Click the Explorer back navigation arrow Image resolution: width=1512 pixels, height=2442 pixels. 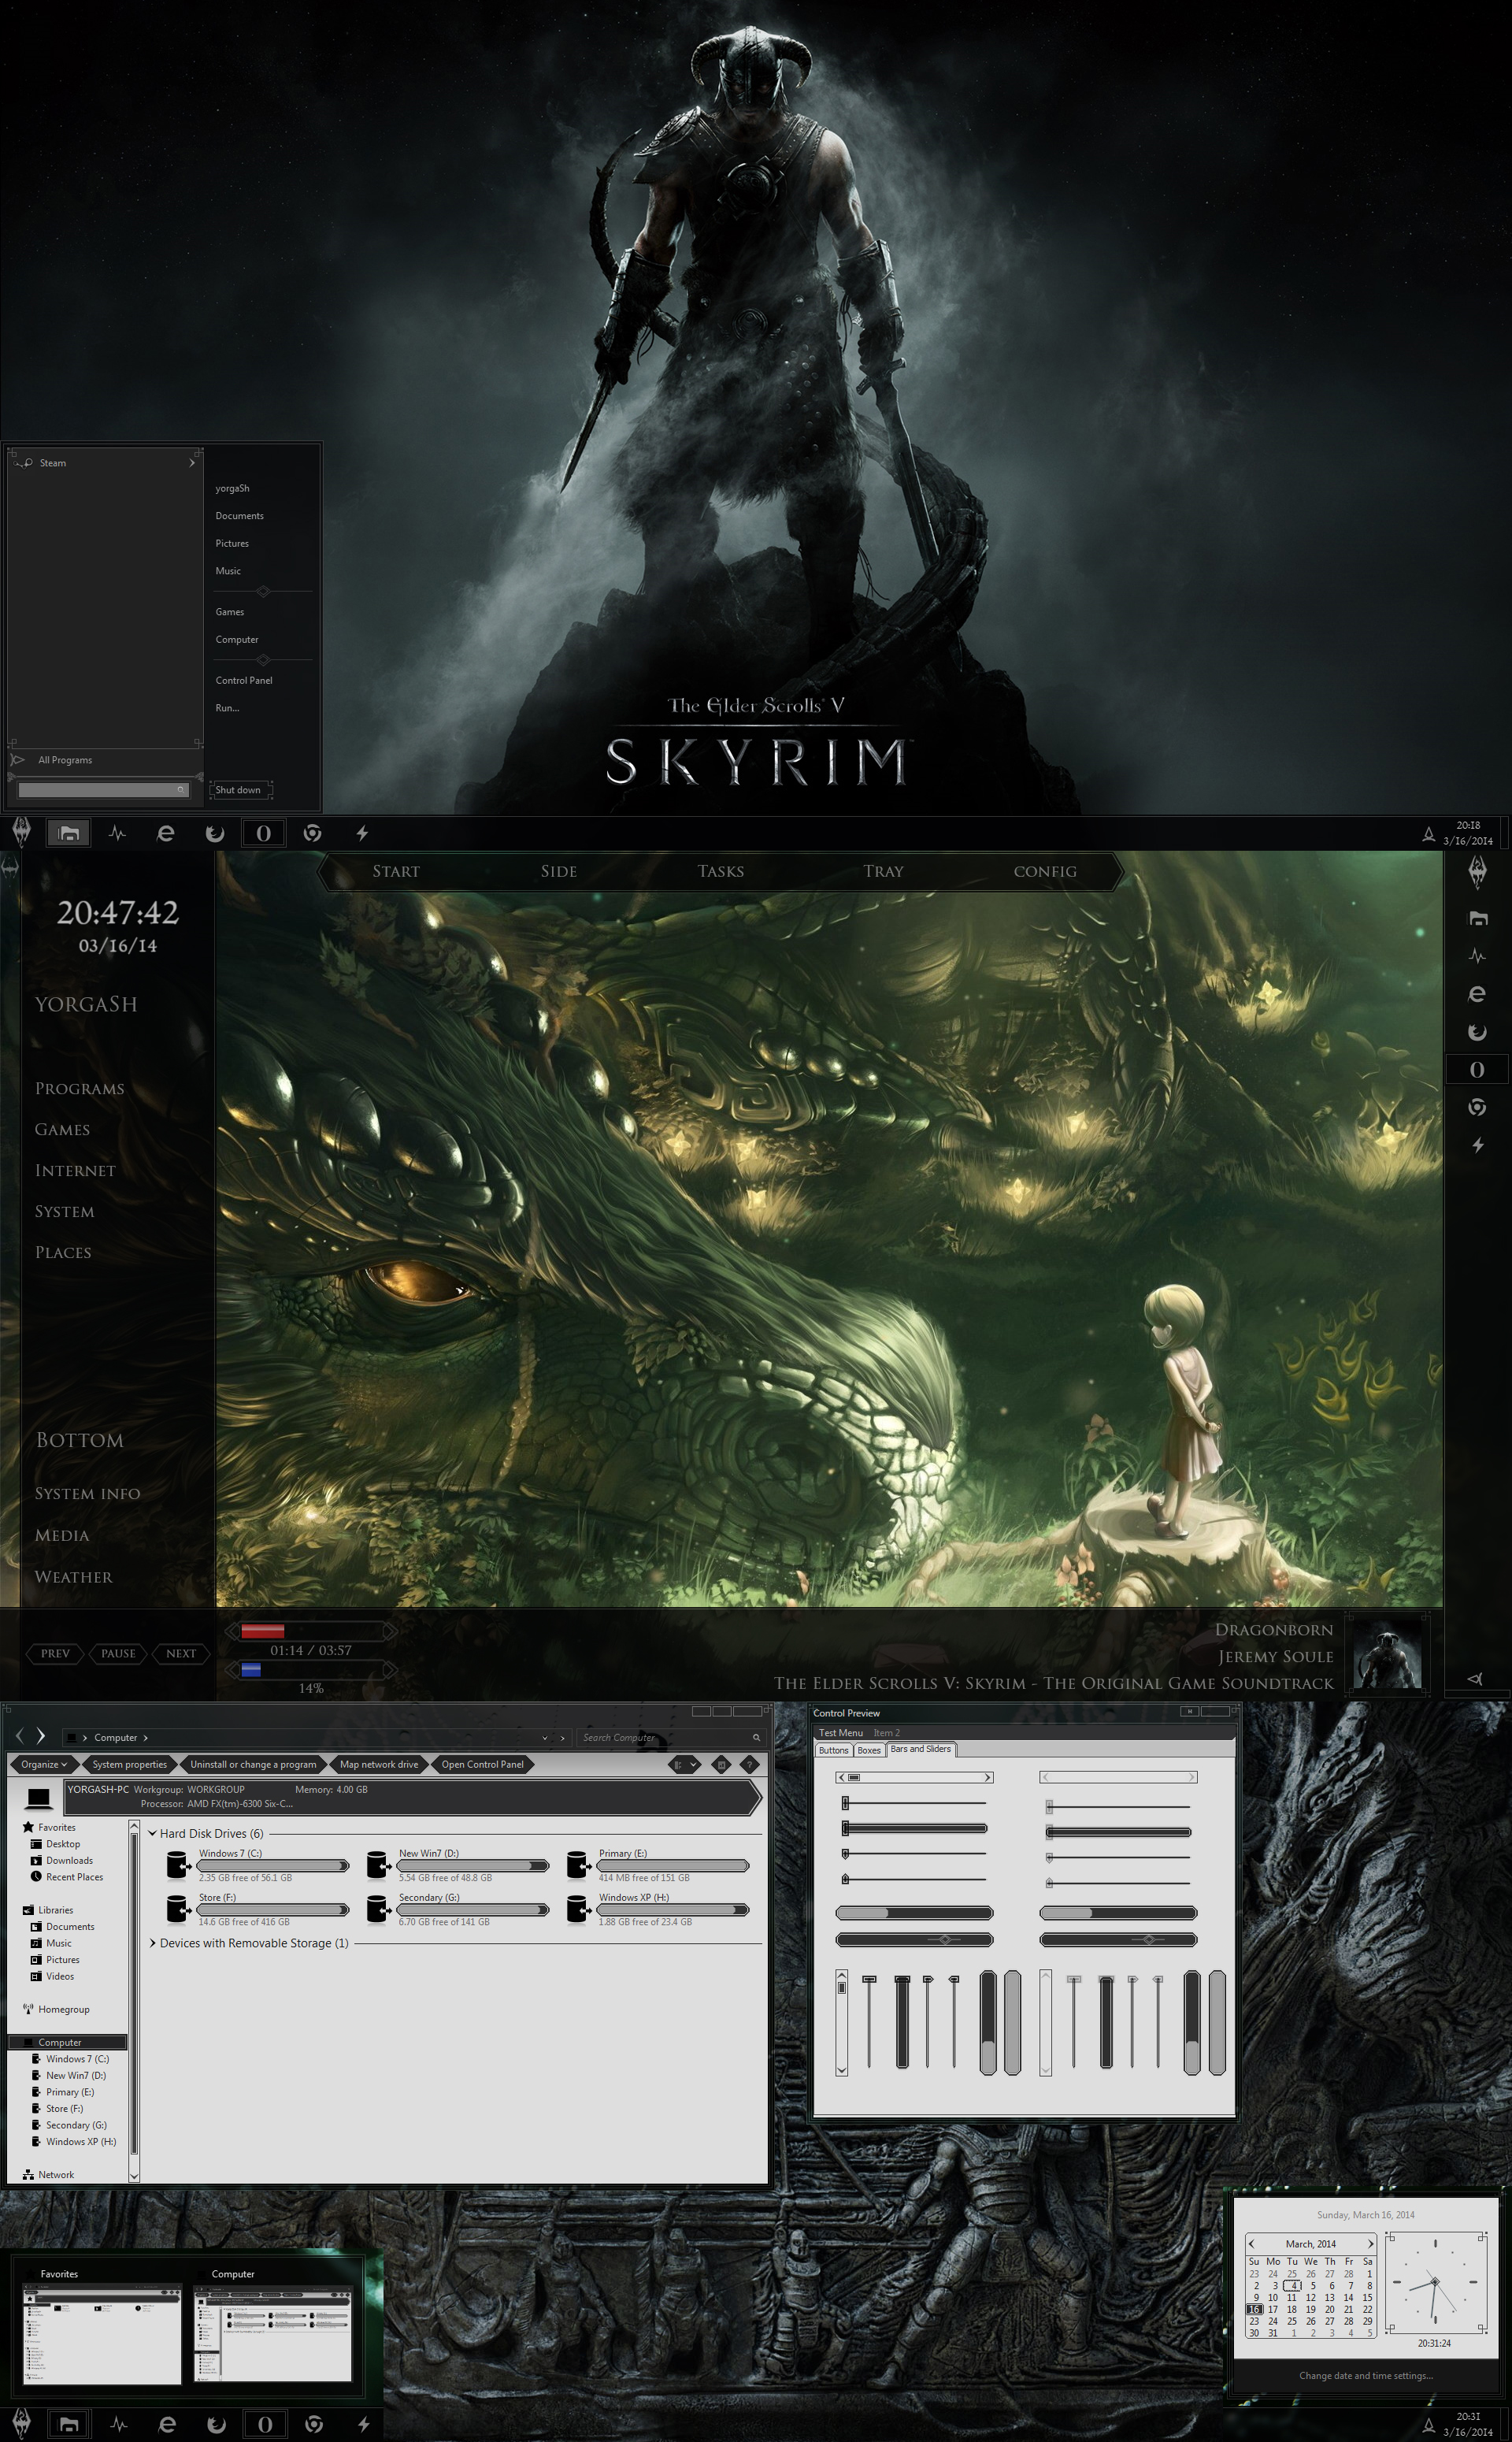coord(19,1736)
